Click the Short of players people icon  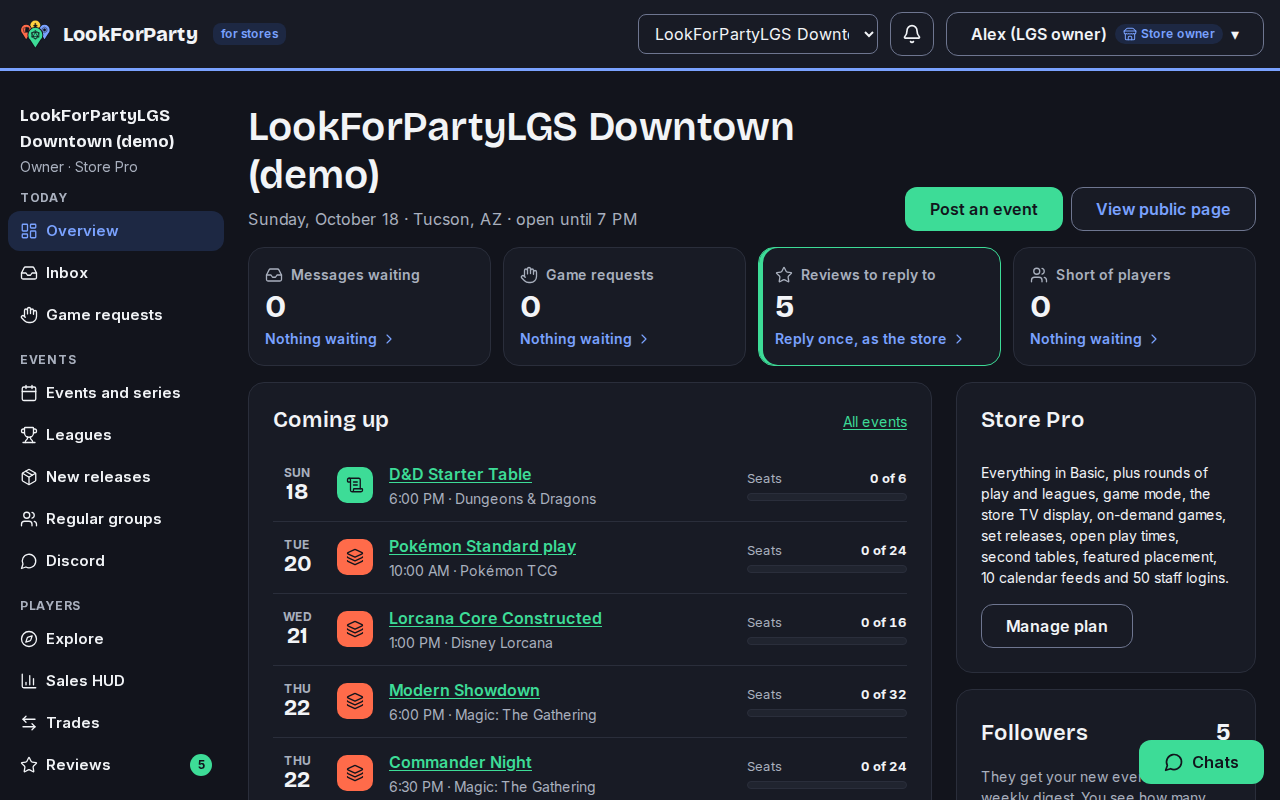[x=1039, y=275]
